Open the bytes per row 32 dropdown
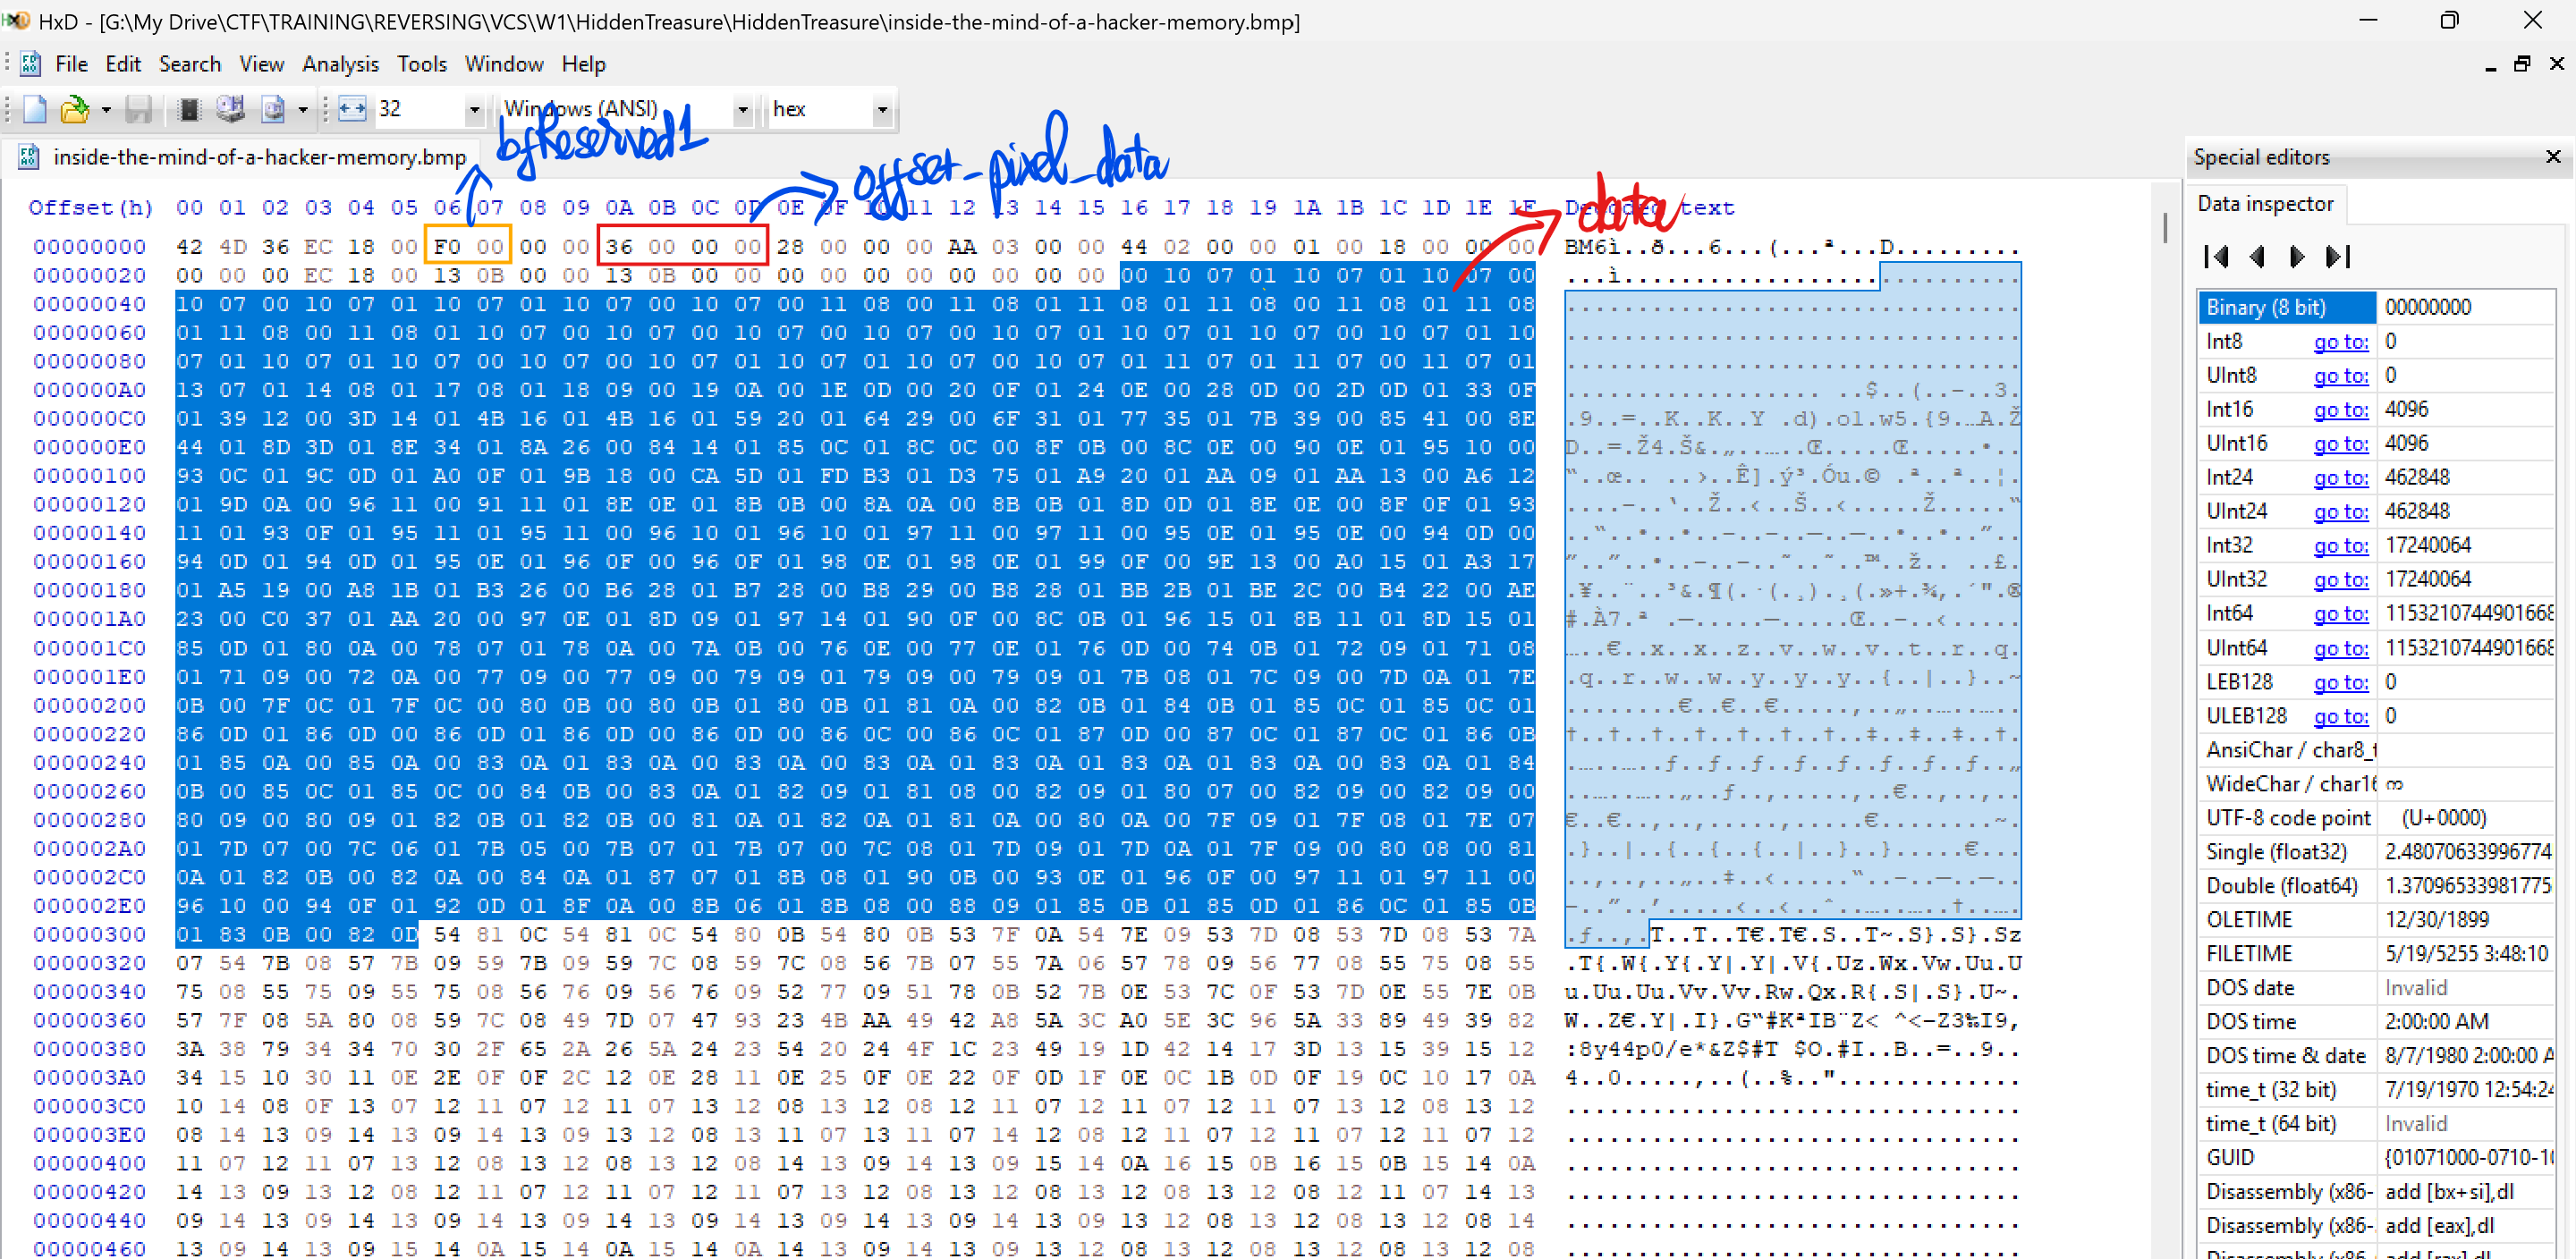2576x1259 pixels. point(475,110)
